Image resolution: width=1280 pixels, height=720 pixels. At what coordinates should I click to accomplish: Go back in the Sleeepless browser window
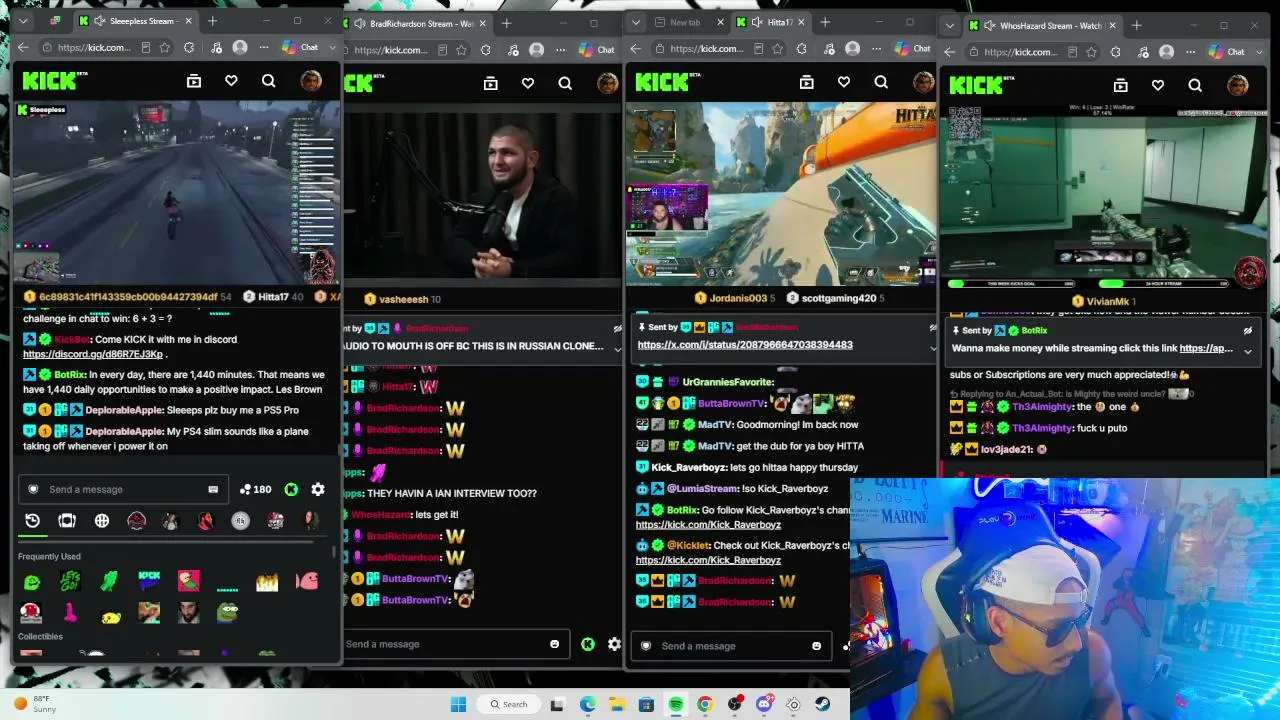[x=23, y=47]
